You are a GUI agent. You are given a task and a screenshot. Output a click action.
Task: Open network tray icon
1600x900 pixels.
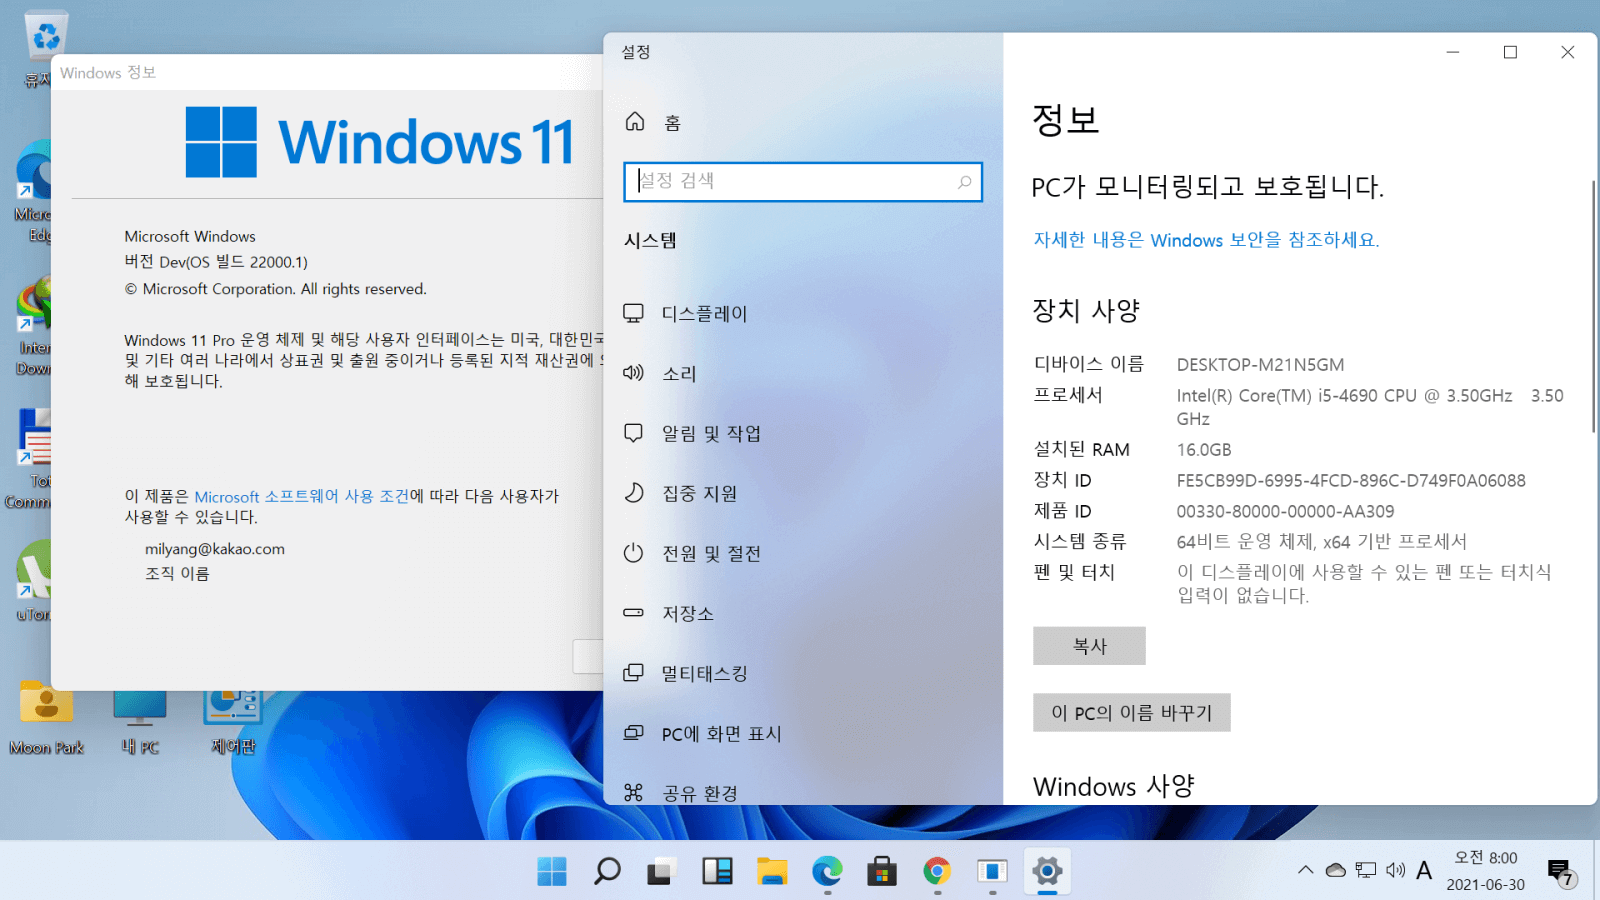pyautogui.click(x=1366, y=870)
